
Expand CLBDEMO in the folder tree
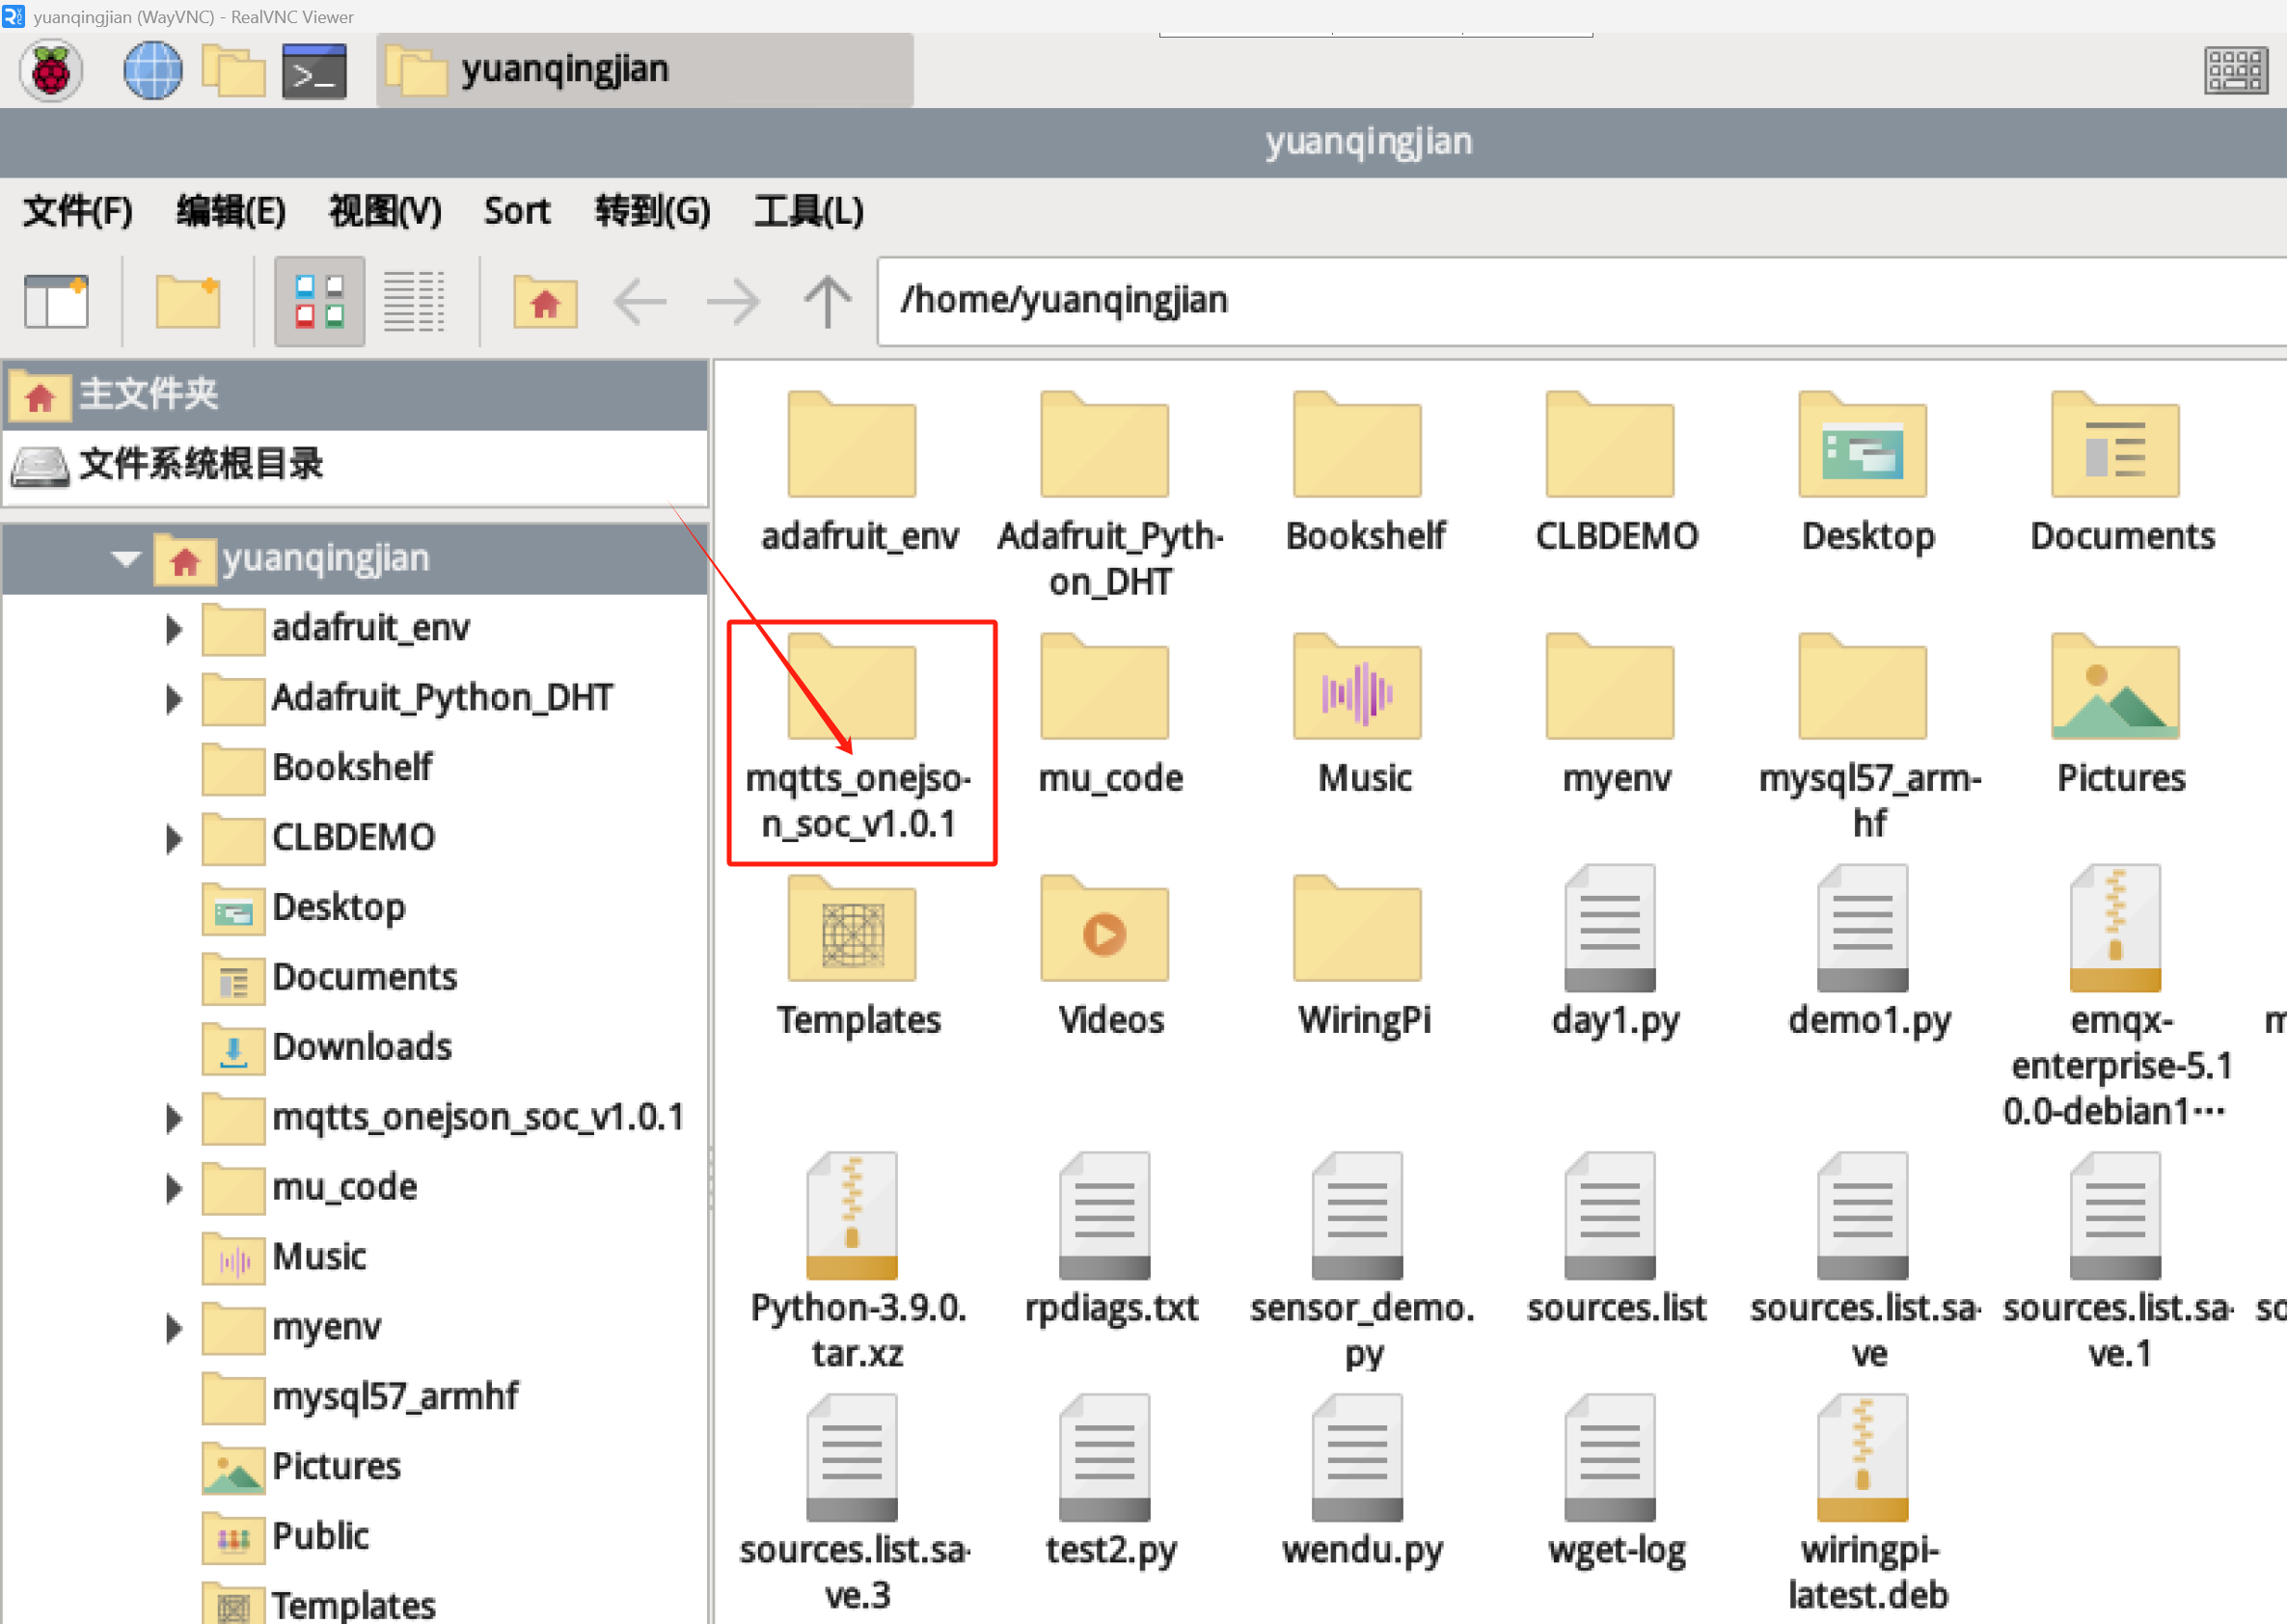174,838
